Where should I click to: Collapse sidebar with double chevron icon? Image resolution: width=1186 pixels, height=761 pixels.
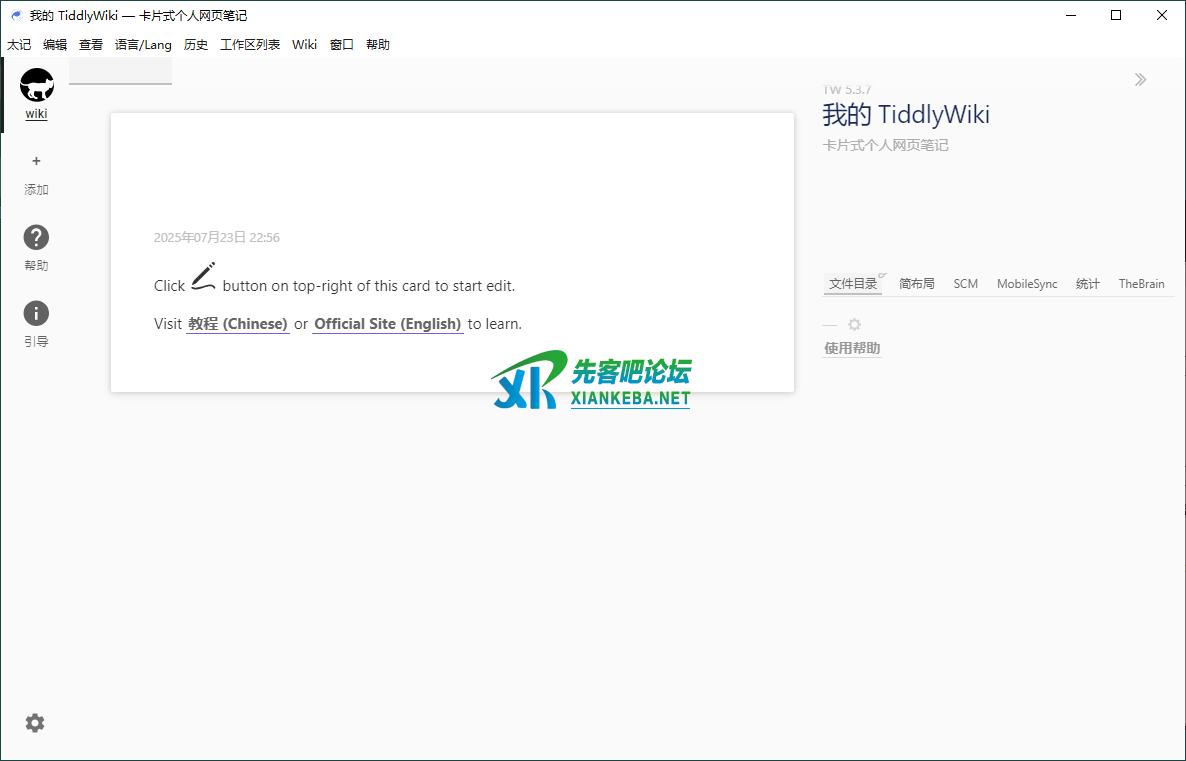point(1140,80)
